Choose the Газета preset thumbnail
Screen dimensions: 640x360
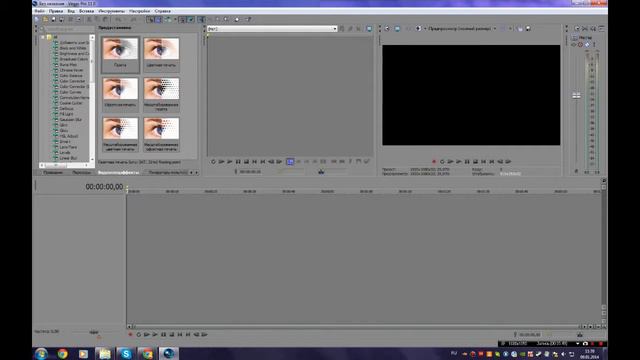[120, 54]
